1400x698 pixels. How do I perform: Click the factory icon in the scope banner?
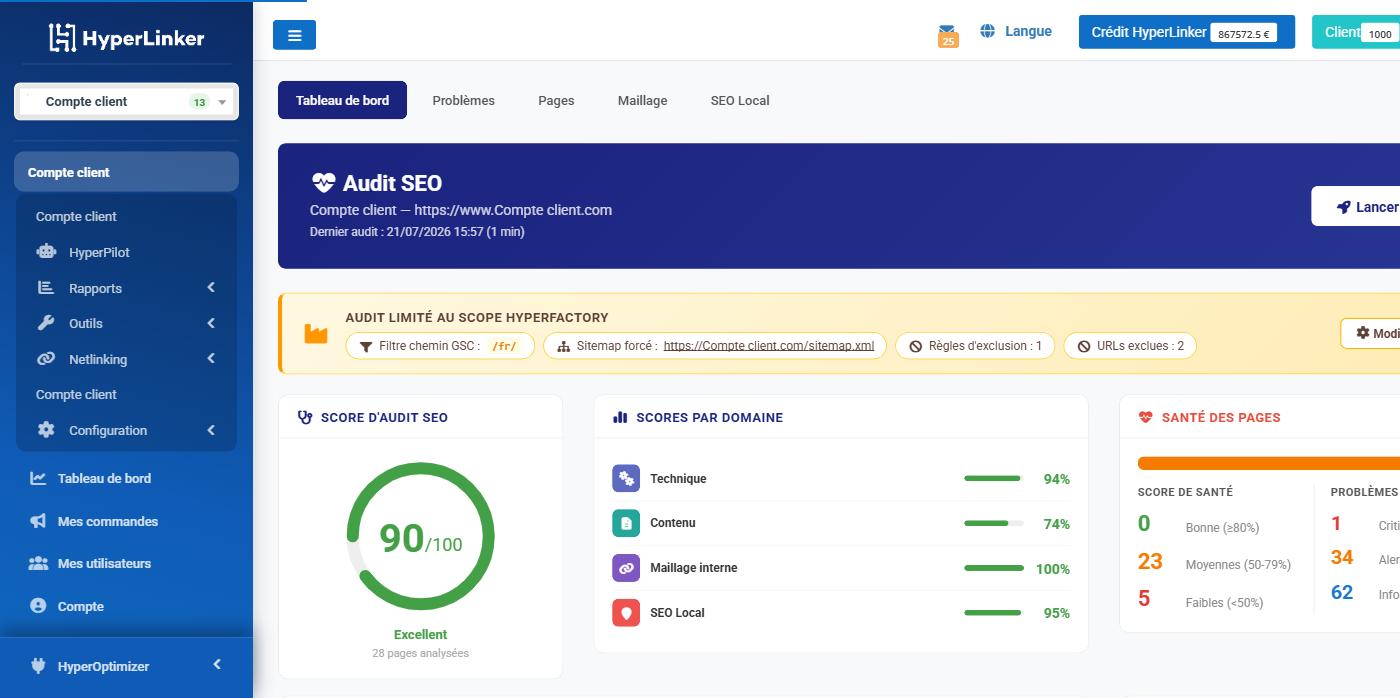[x=316, y=333]
